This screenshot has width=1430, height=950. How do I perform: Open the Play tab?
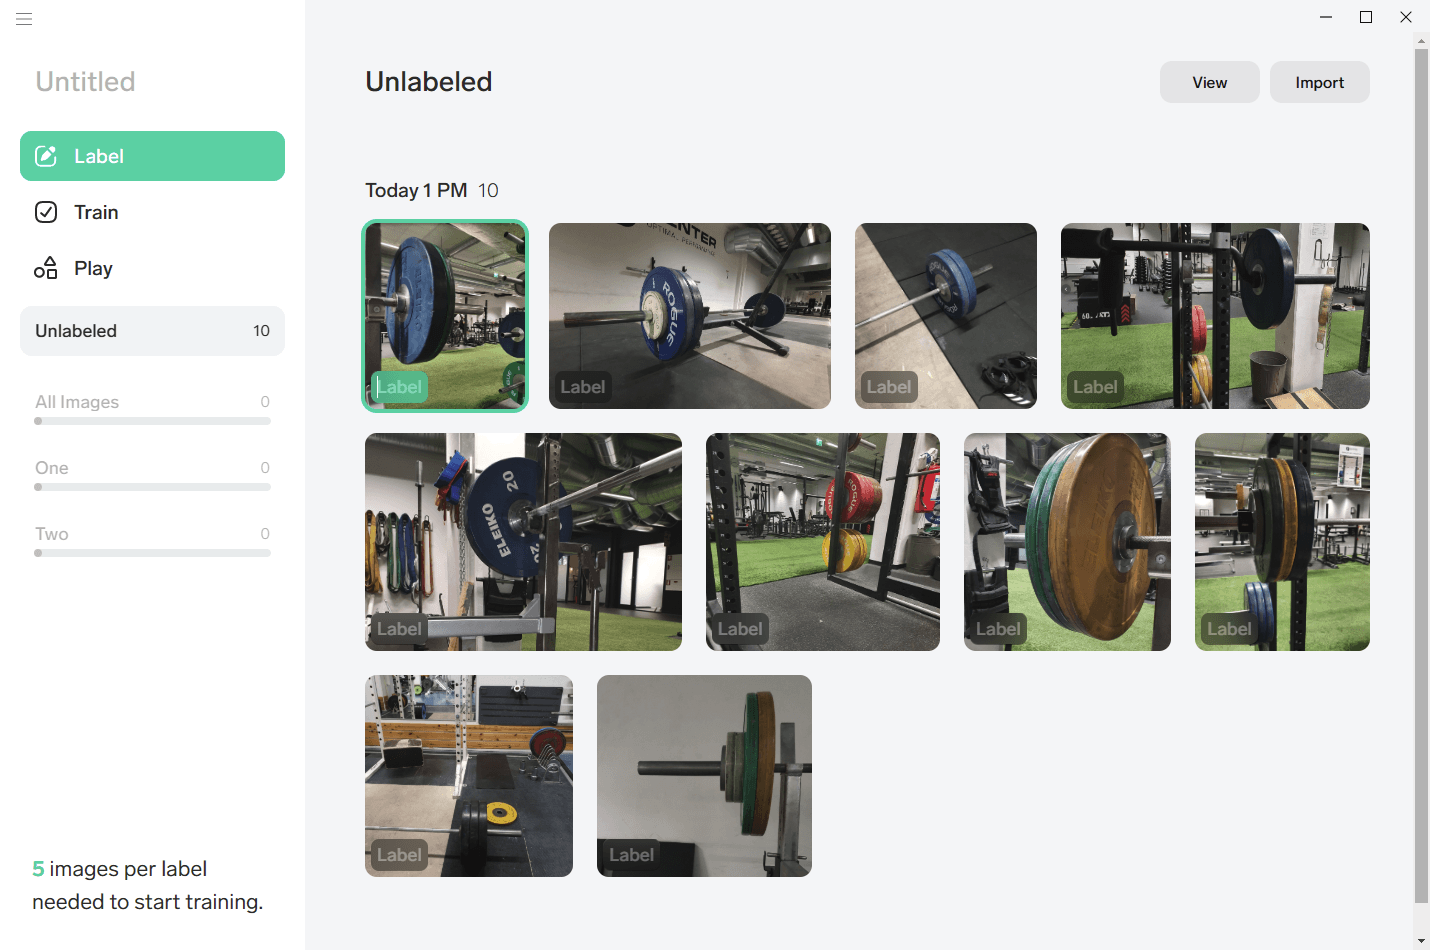pos(152,268)
